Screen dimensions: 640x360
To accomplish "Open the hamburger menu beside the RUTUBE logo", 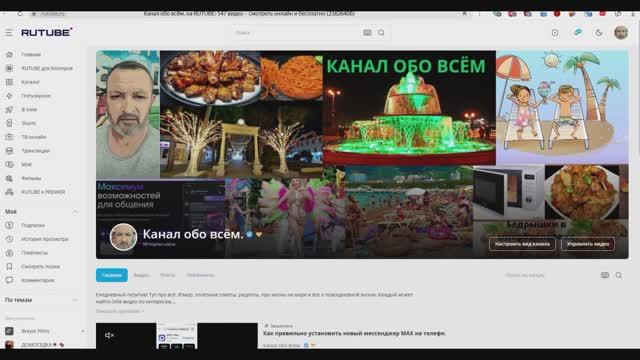I will tap(9, 33).
